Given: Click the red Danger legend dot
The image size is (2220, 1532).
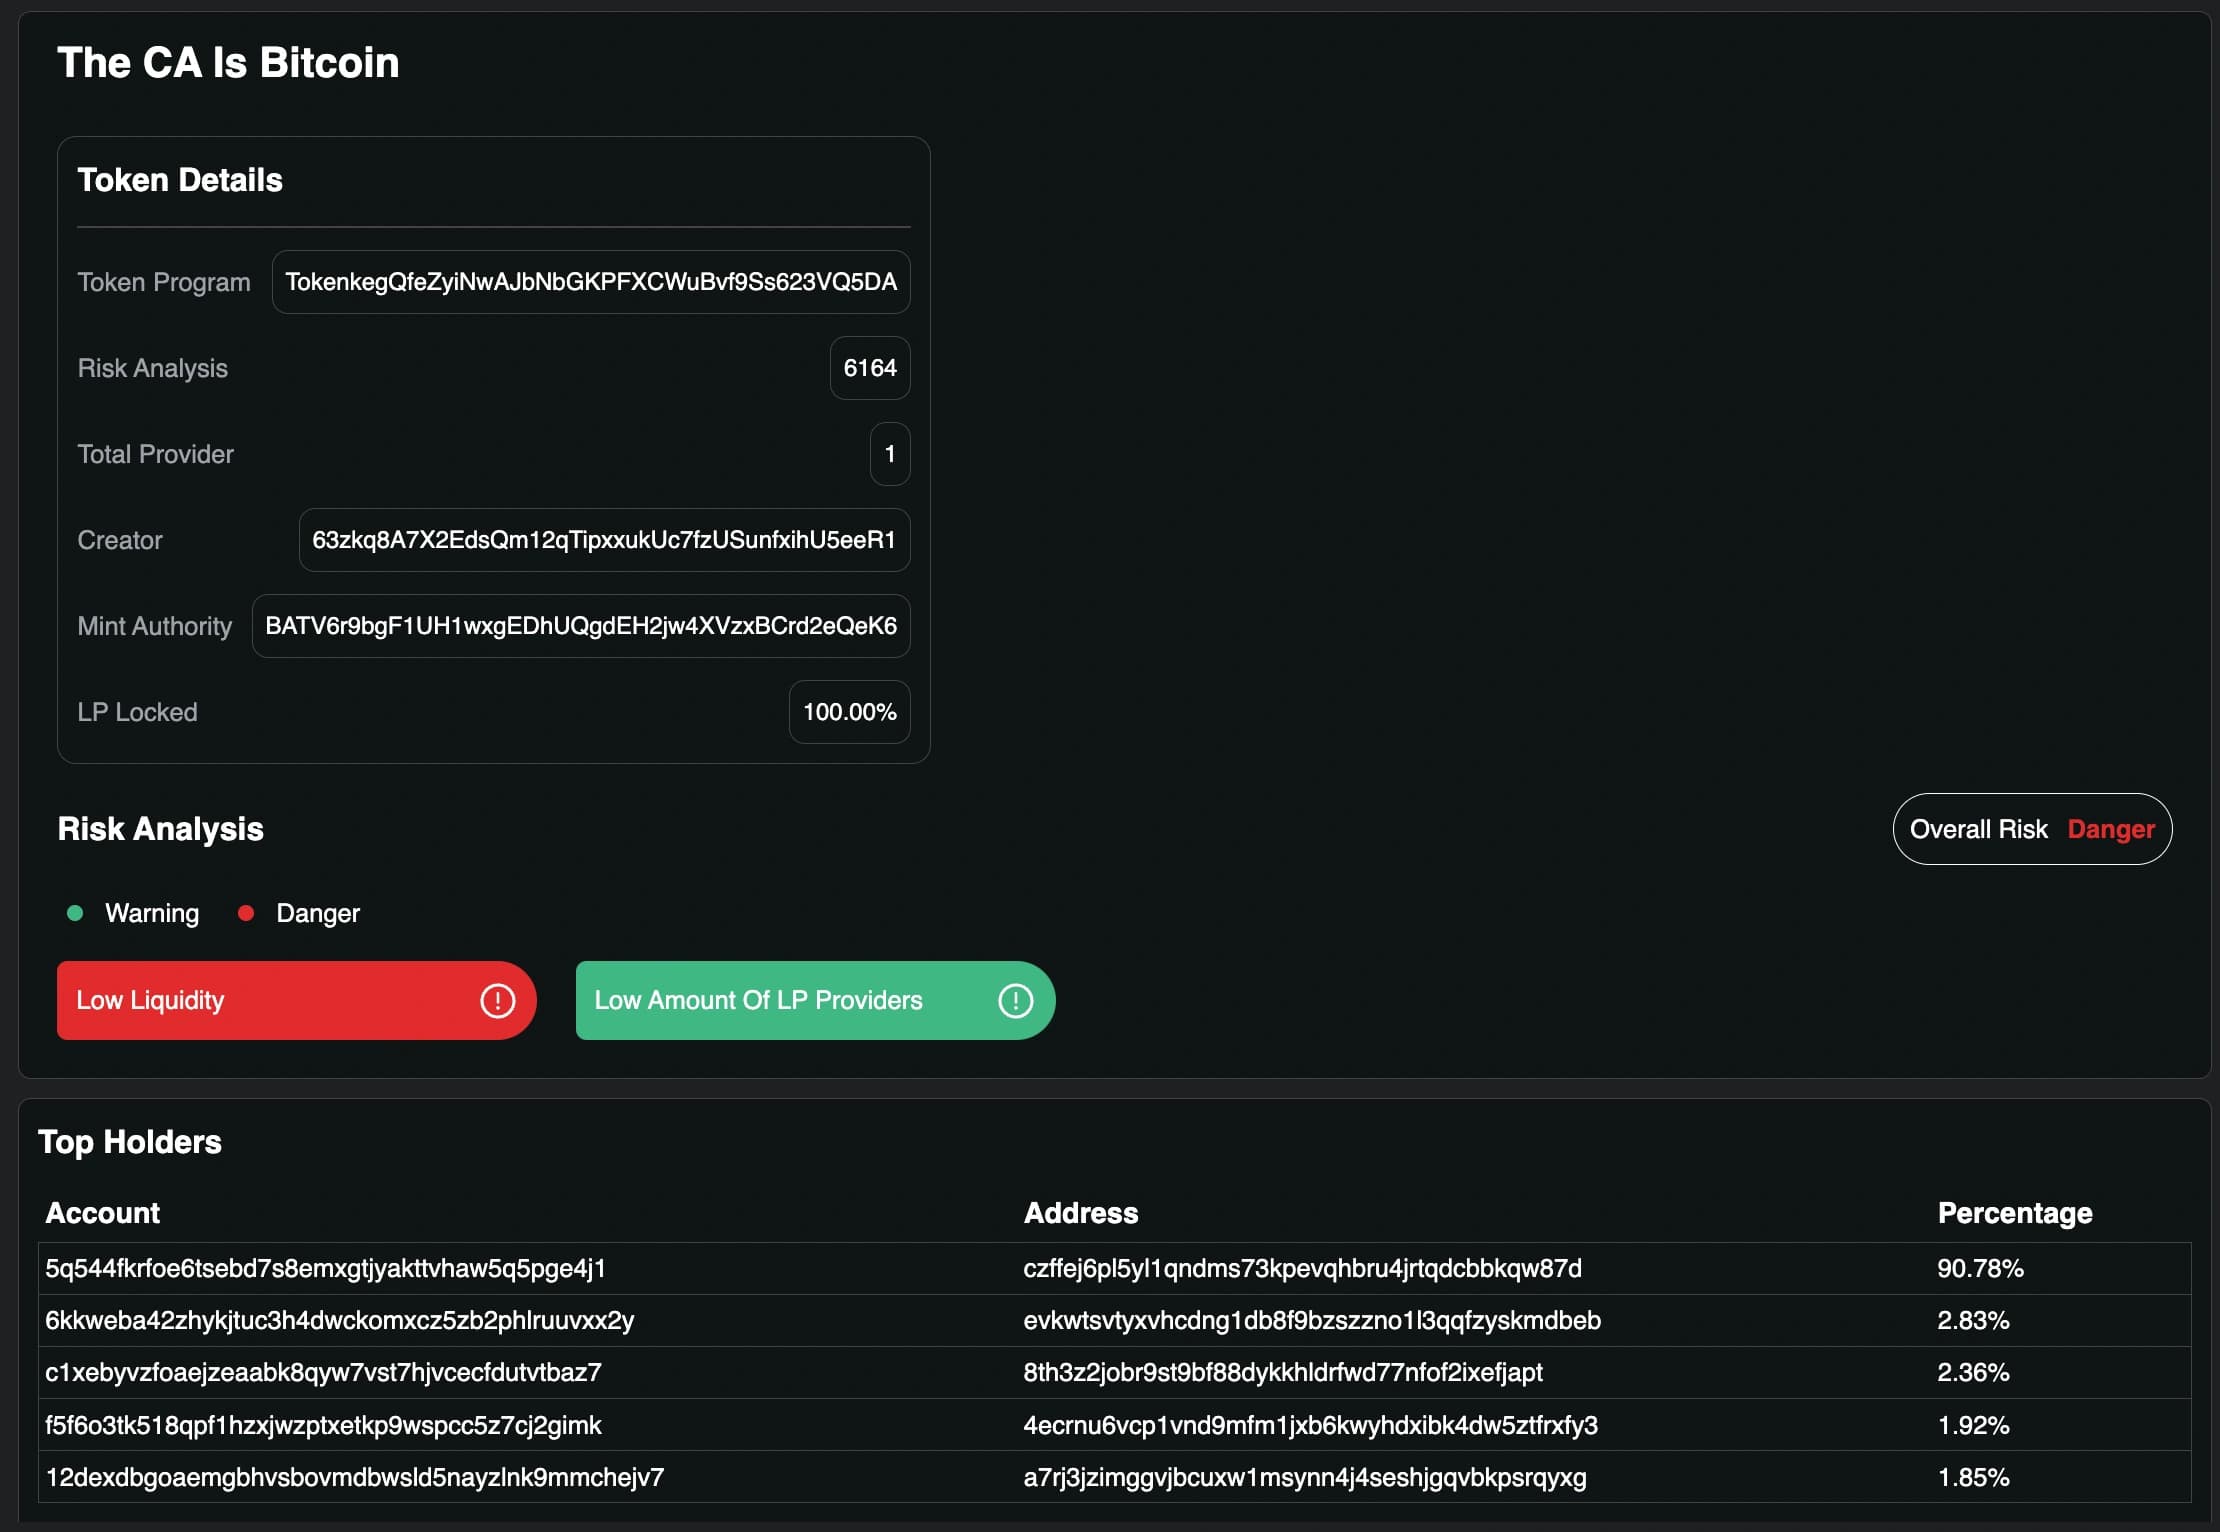Looking at the screenshot, I should point(246,913).
